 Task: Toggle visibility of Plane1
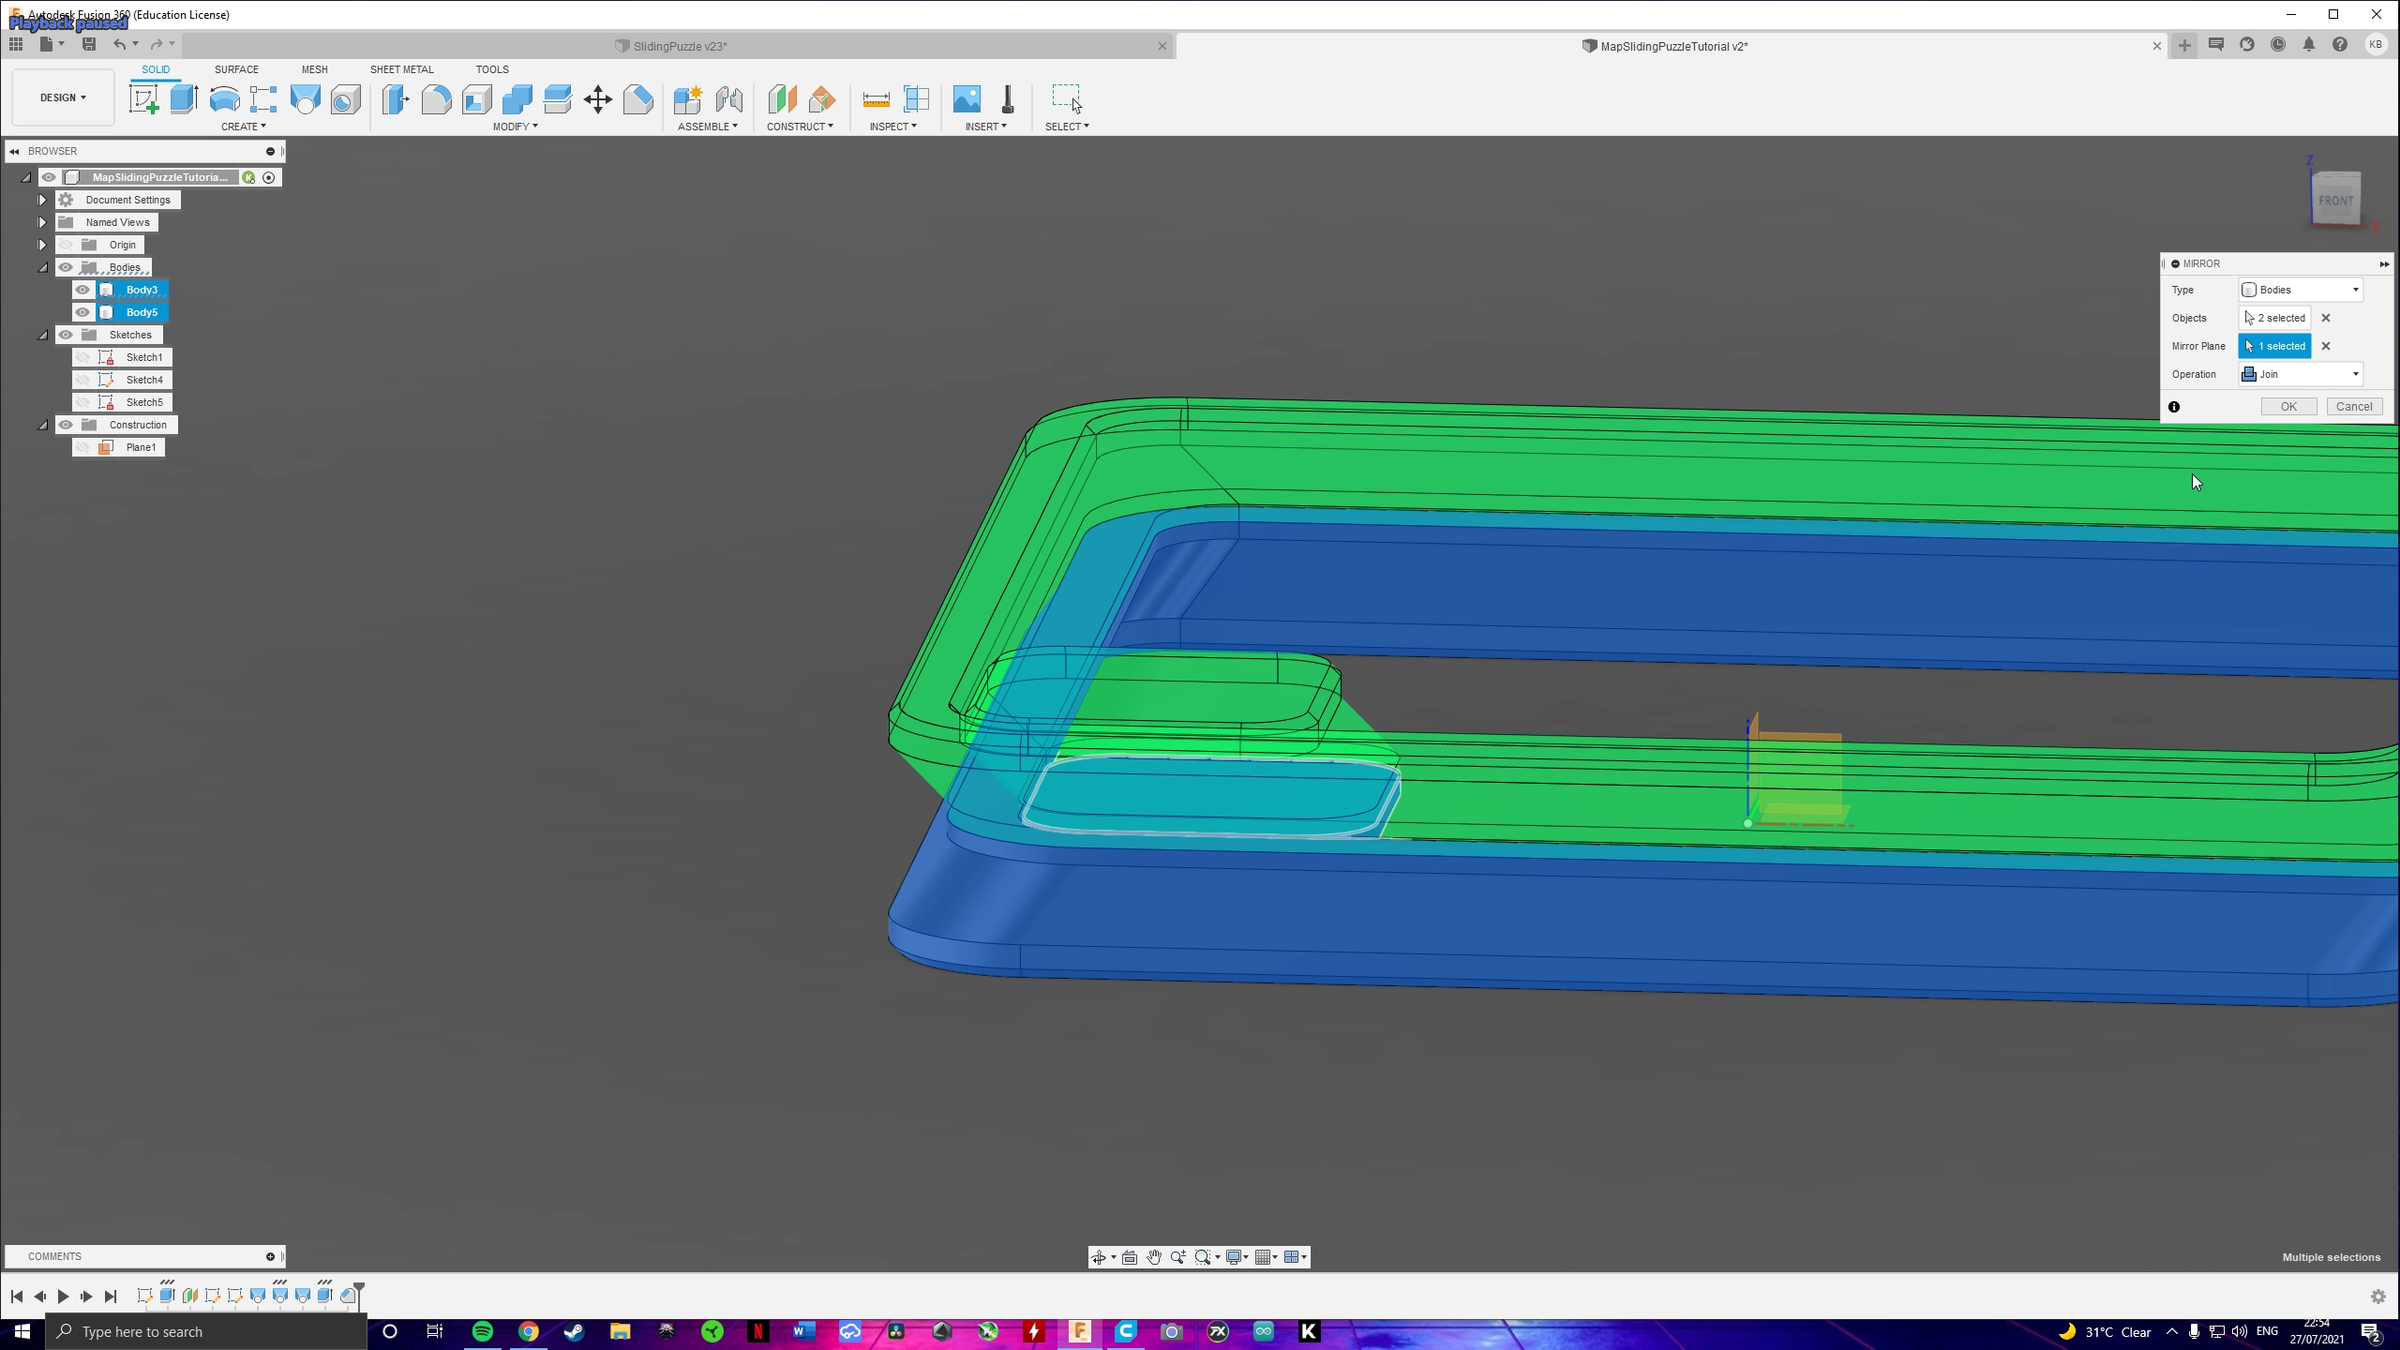(x=84, y=447)
